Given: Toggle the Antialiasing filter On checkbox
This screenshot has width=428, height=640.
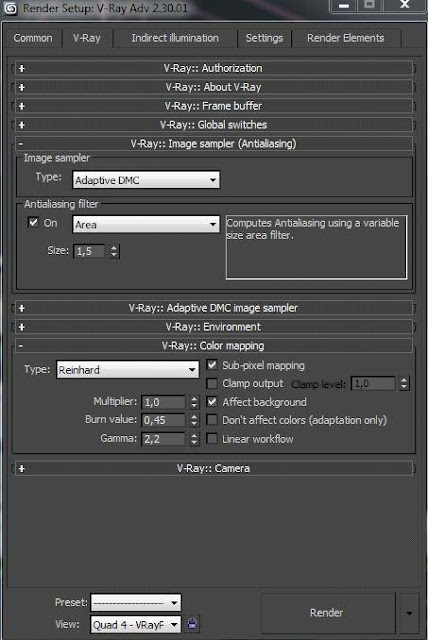Looking at the screenshot, I should click(x=33, y=222).
